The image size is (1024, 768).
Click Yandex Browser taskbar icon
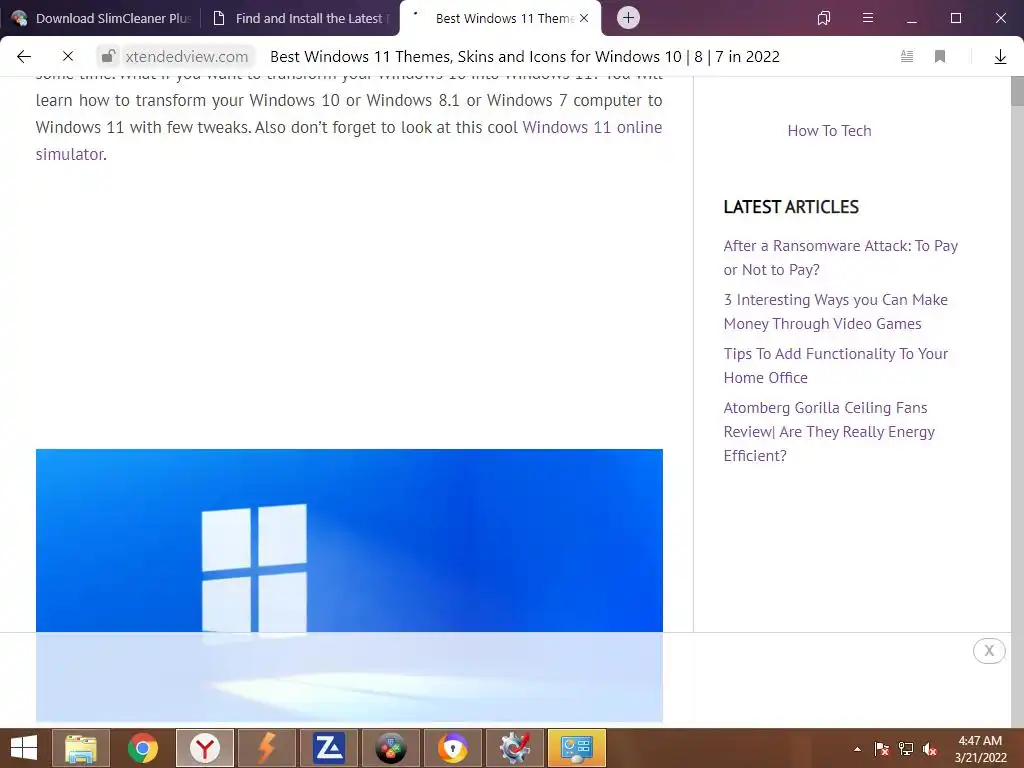(205, 748)
